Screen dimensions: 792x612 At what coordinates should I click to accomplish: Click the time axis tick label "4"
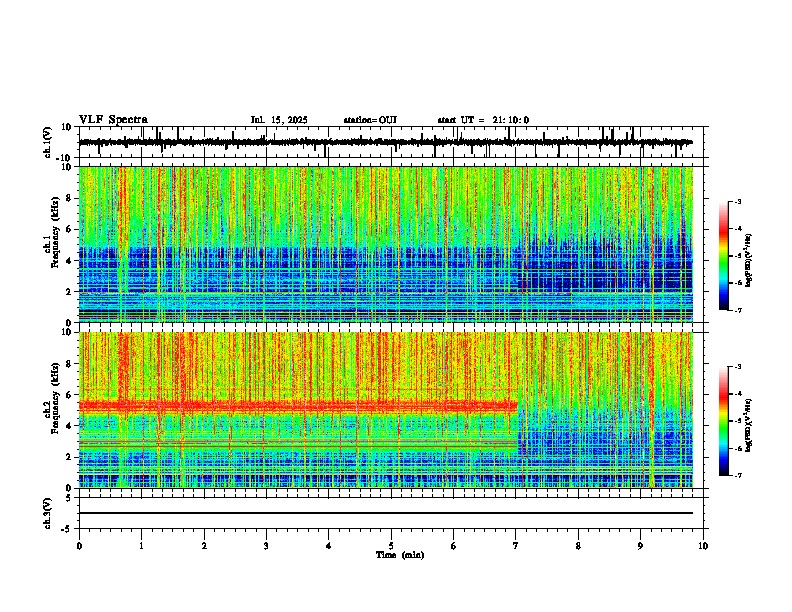[329, 546]
